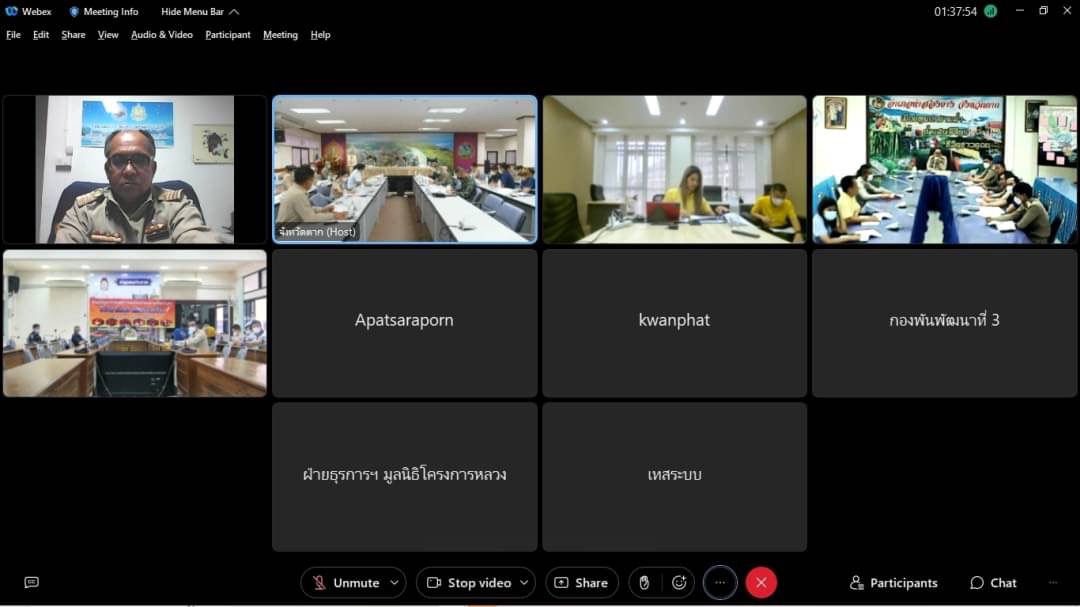The image size is (1080, 607).
Task: Select the ฝ่ายธุรการฯ มูลนิธิโครงการหลวง tile
Action: [x=405, y=477]
